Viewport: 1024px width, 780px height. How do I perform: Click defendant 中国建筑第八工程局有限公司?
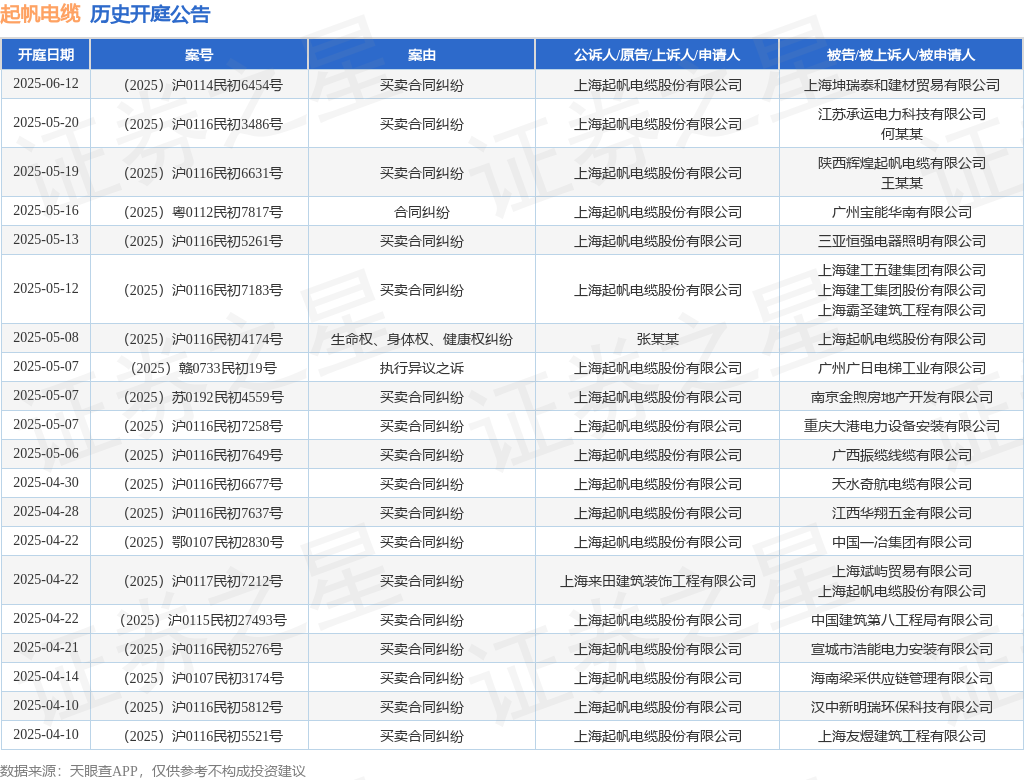coord(901,620)
